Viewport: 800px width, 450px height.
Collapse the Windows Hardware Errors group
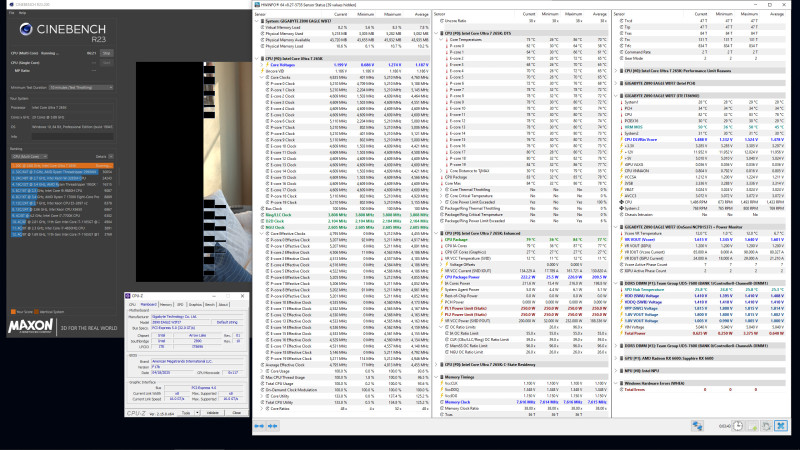click(x=616, y=383)
